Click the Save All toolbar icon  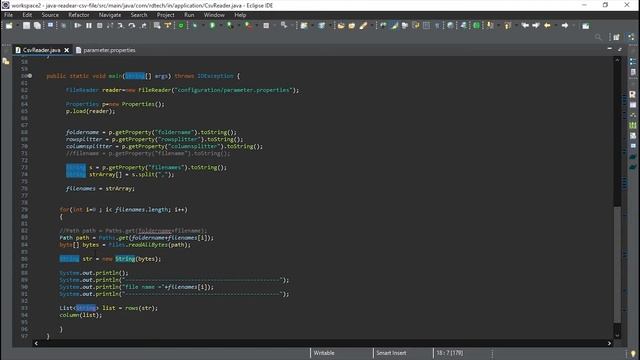(x=37, y=26)
